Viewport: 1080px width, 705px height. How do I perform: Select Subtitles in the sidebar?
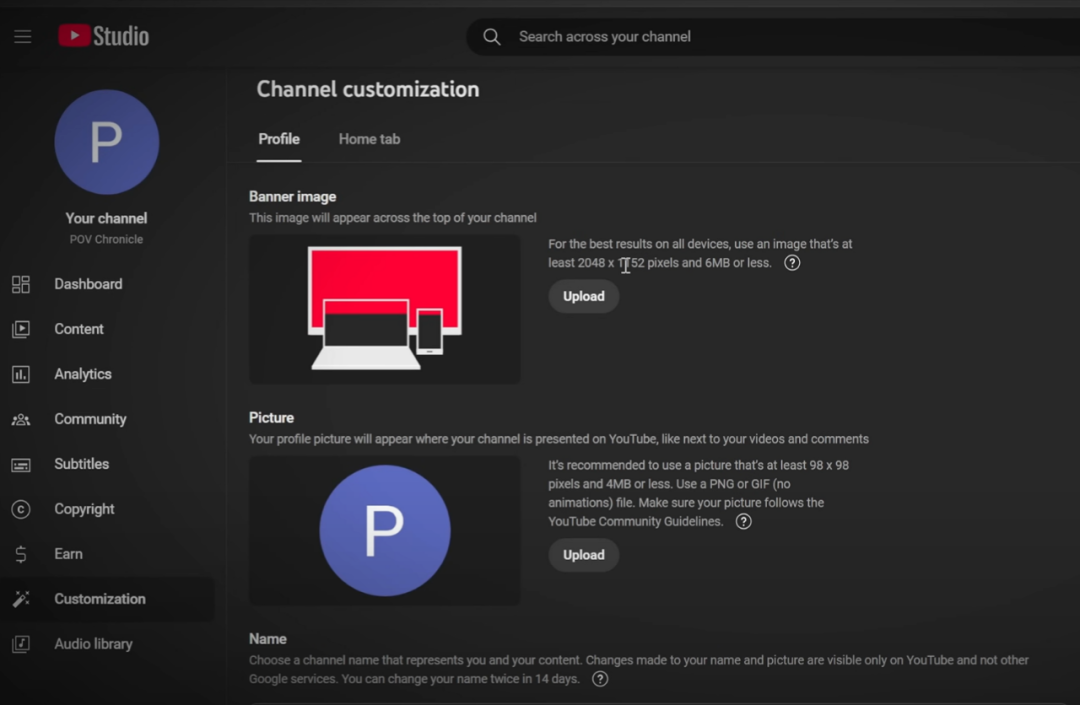tap(107, 465)
